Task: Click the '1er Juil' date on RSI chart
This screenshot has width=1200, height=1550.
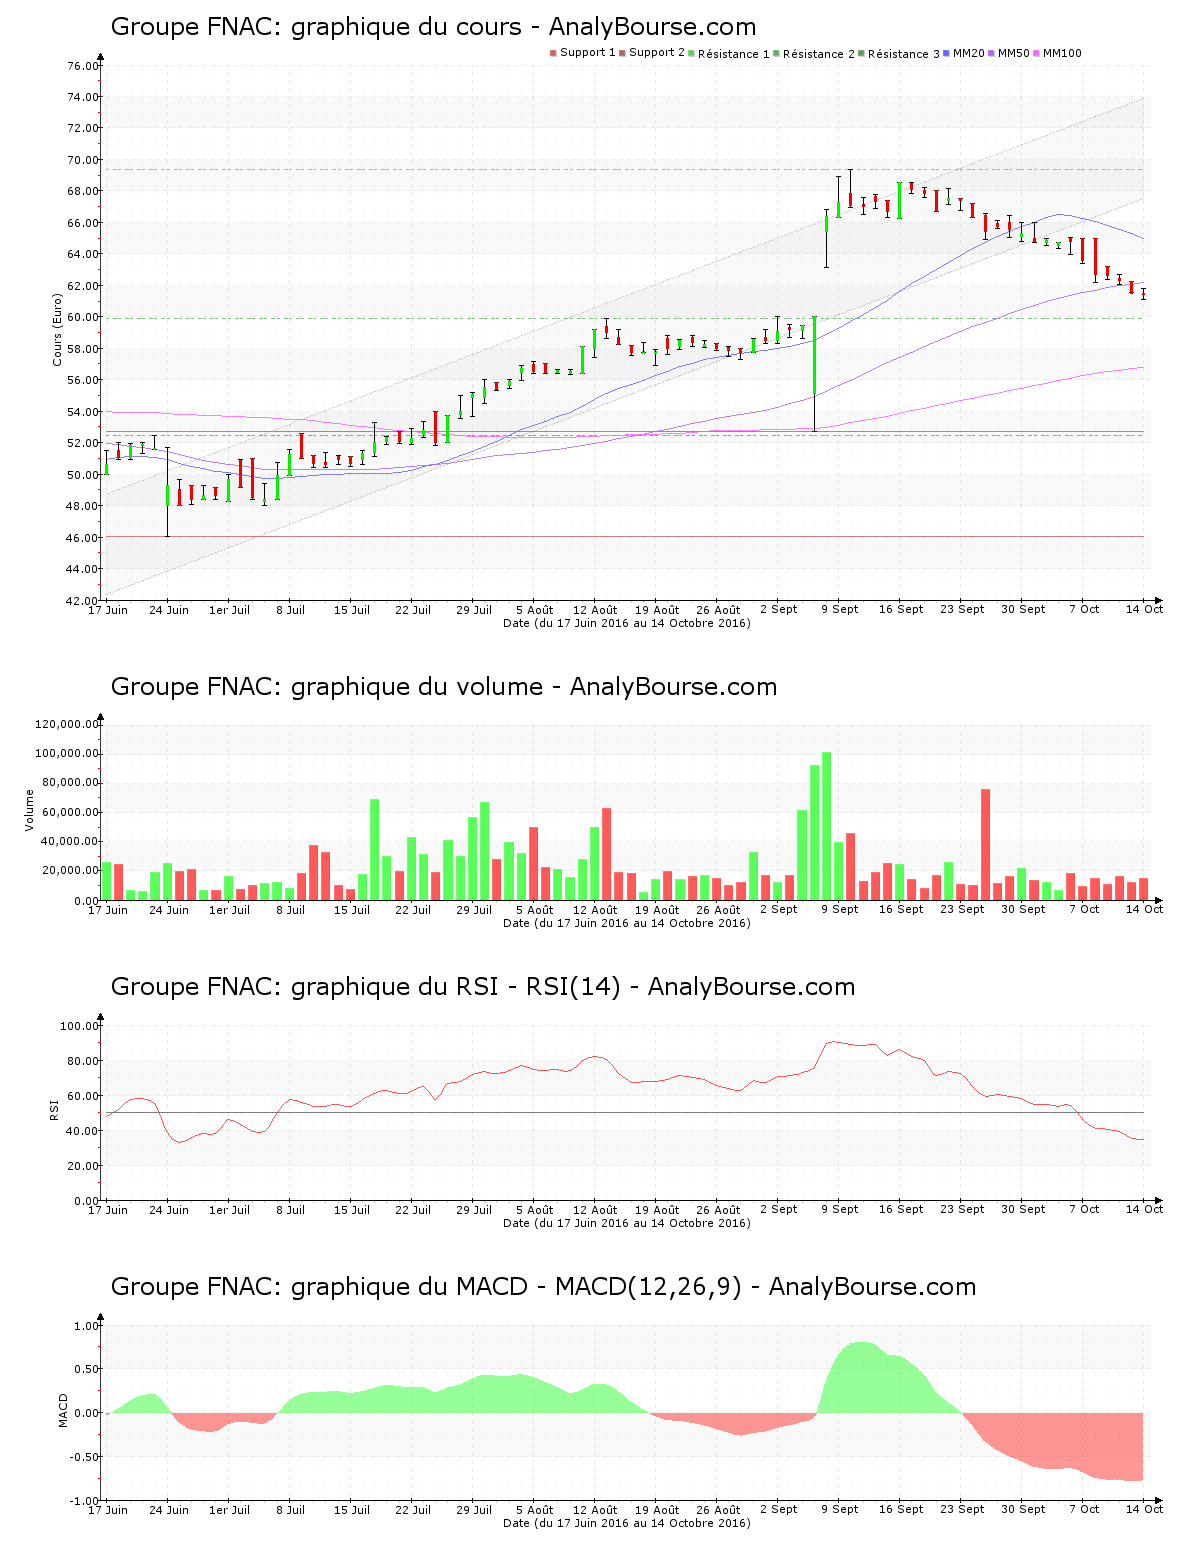Action: (x=230, y=1210)
